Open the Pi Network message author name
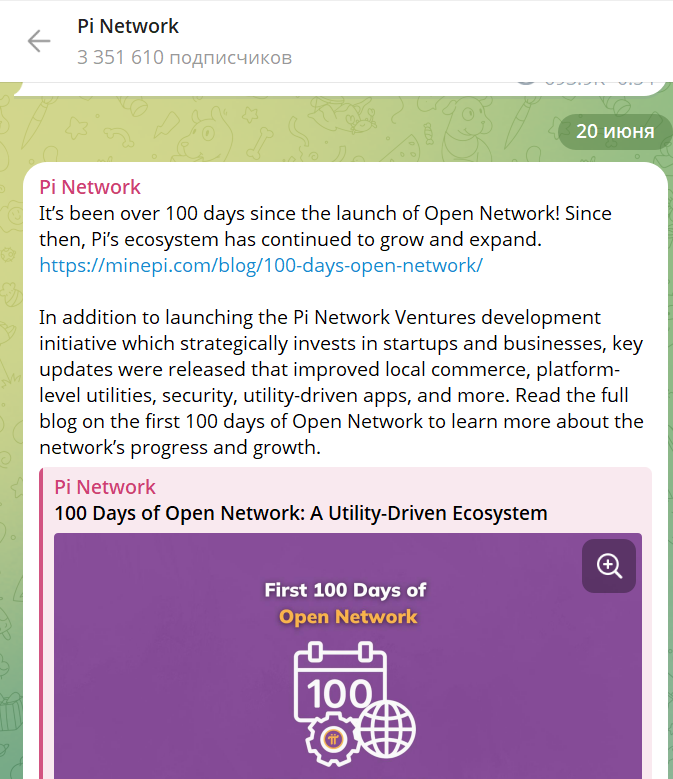The image size is (673, 779). [90, 187]
